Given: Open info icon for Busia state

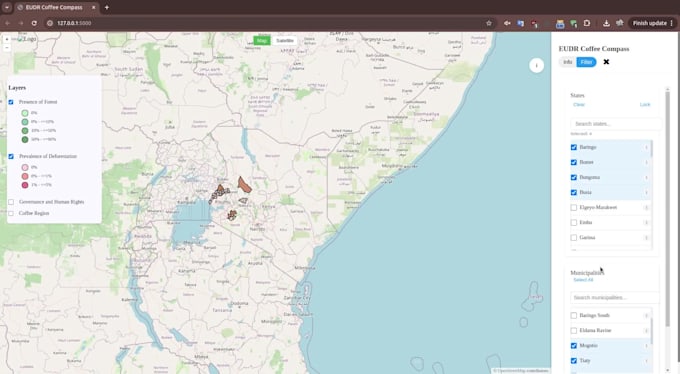Looking at the screenshot, I should pos(646,193).
